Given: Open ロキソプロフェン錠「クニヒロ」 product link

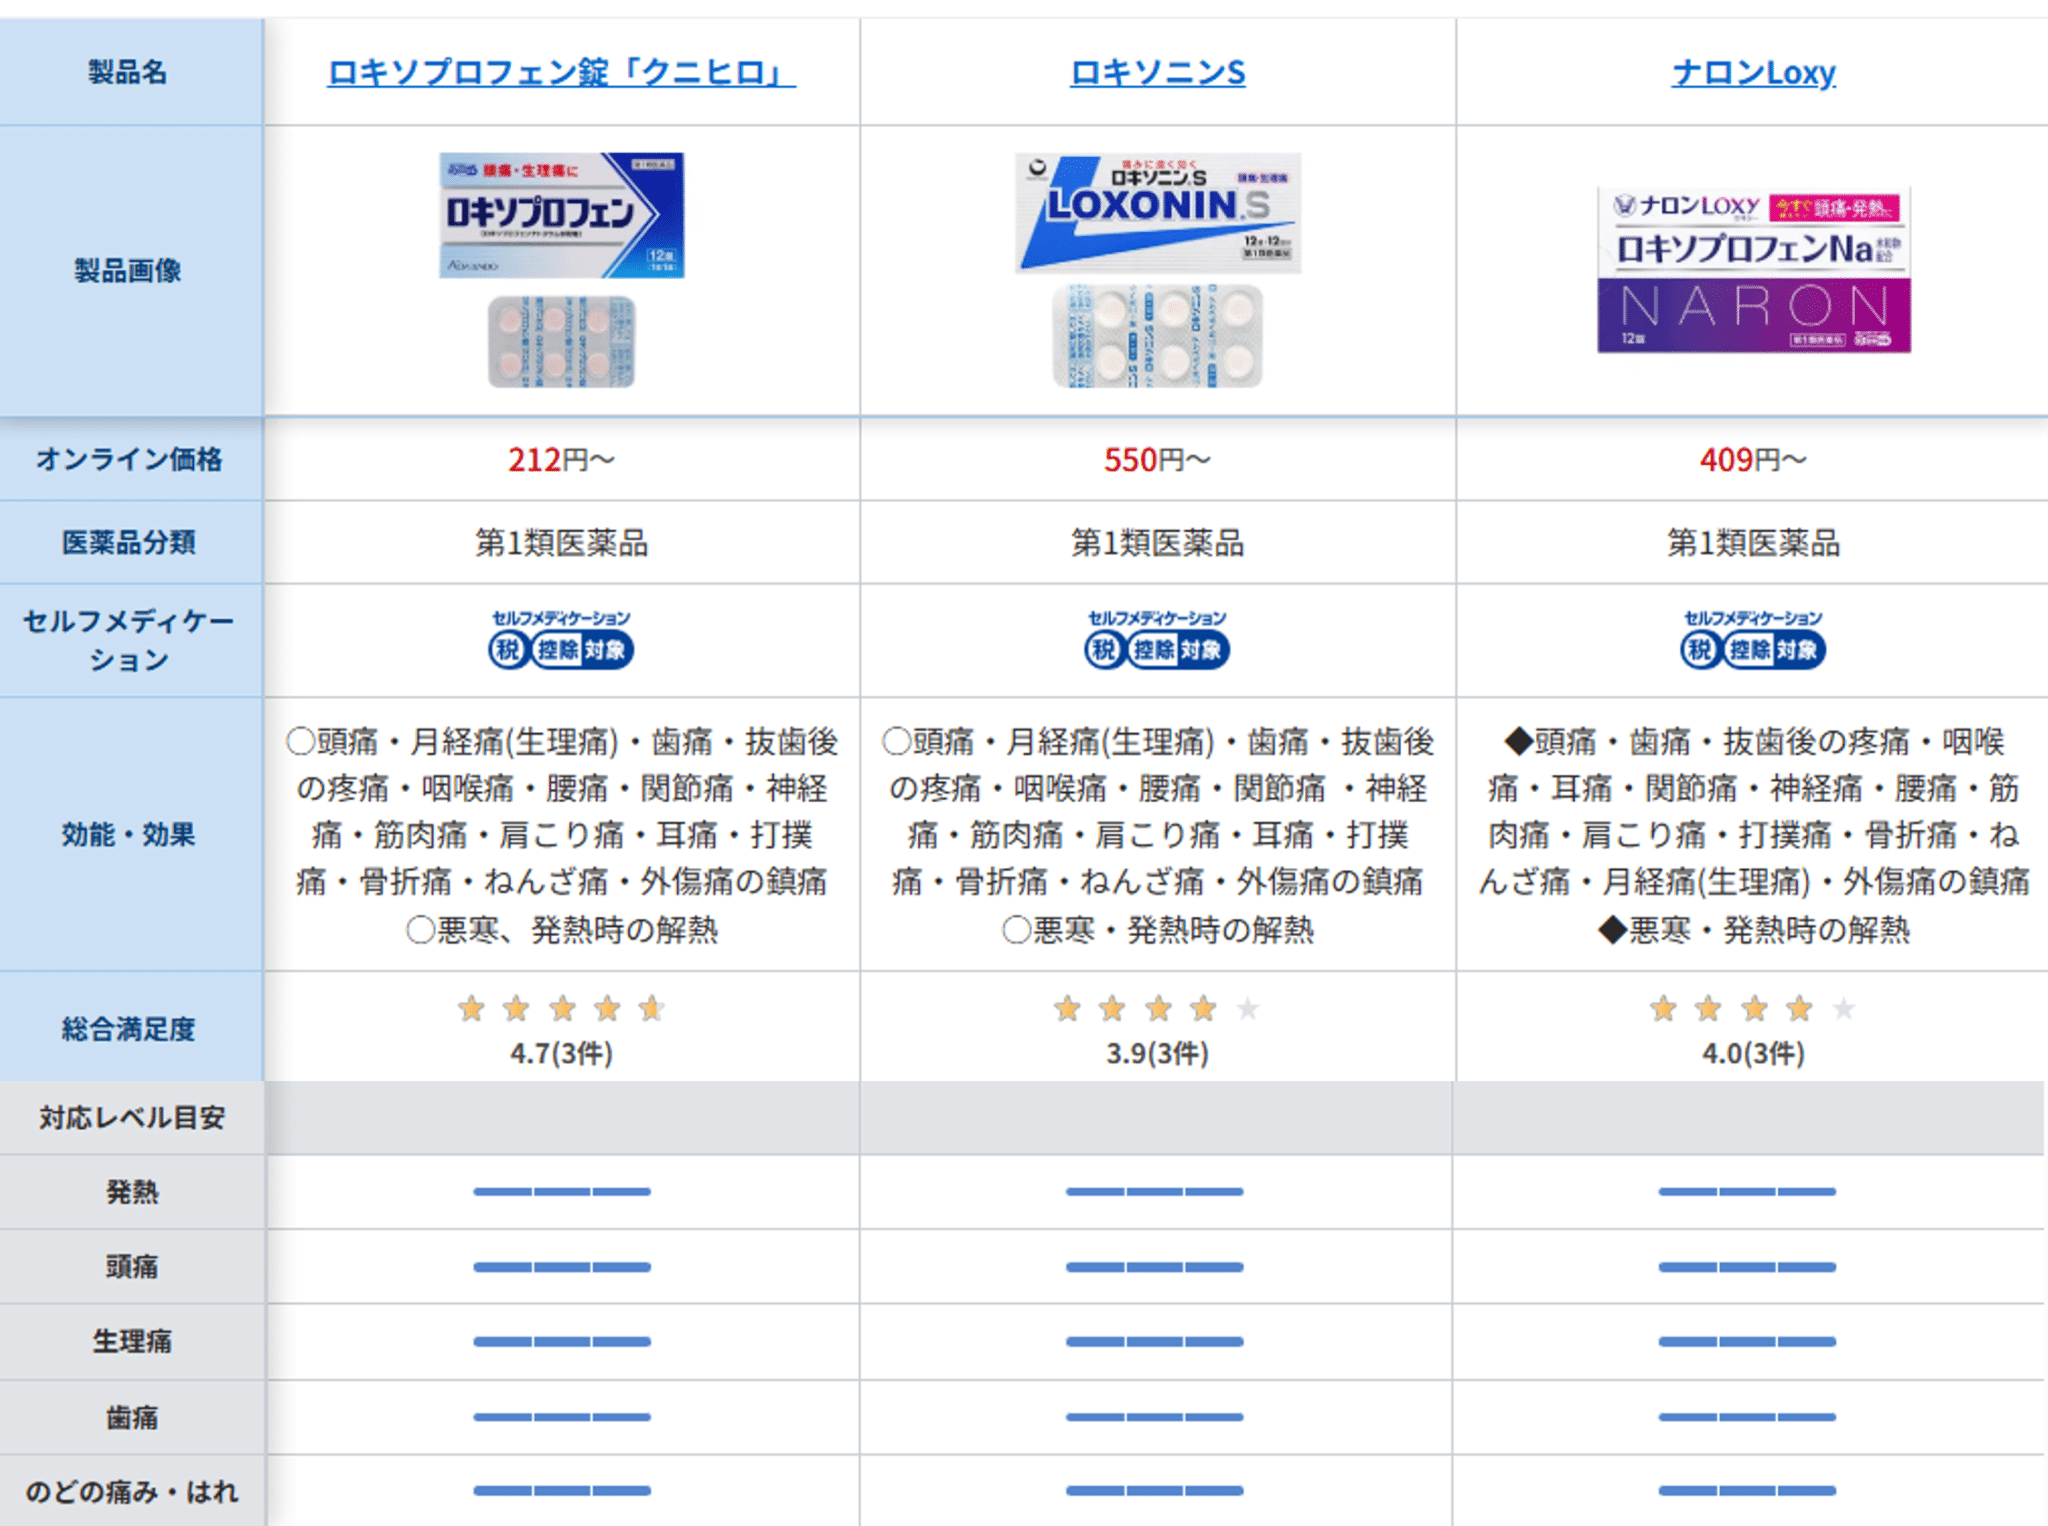Looking at the screenshot, I should 561,72.
